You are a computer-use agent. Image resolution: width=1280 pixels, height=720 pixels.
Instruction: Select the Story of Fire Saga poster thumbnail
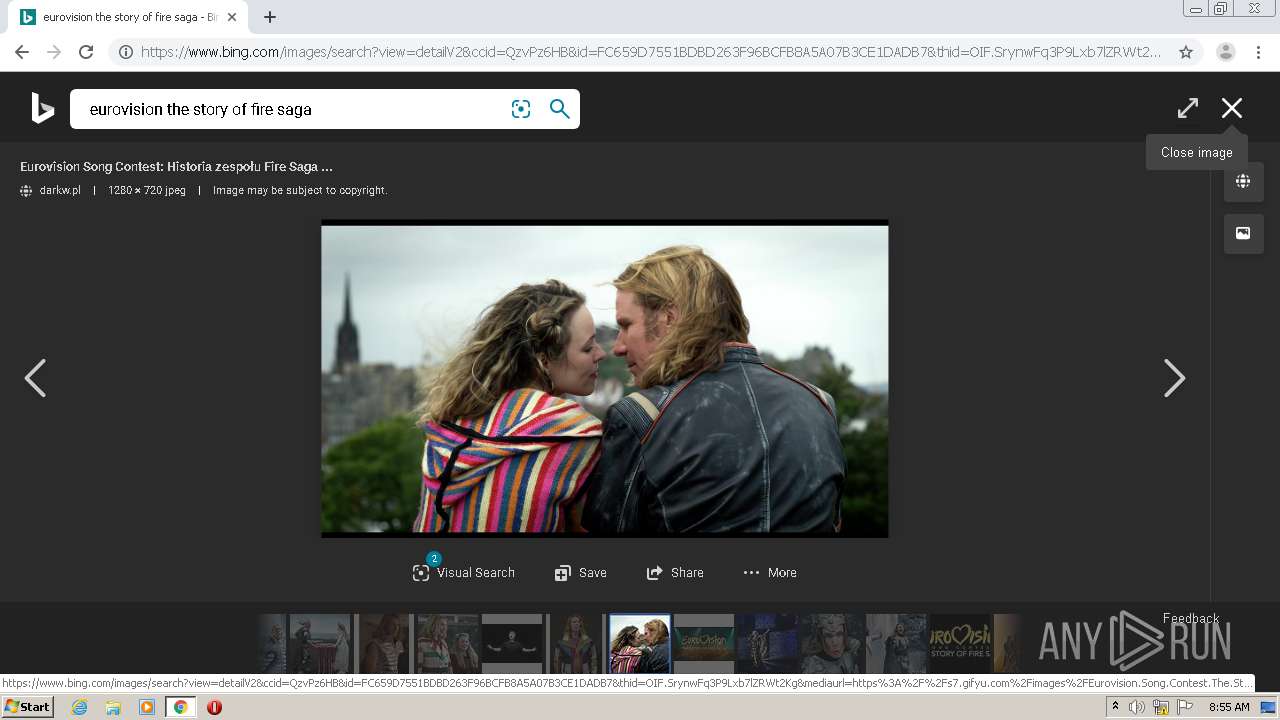960,643
